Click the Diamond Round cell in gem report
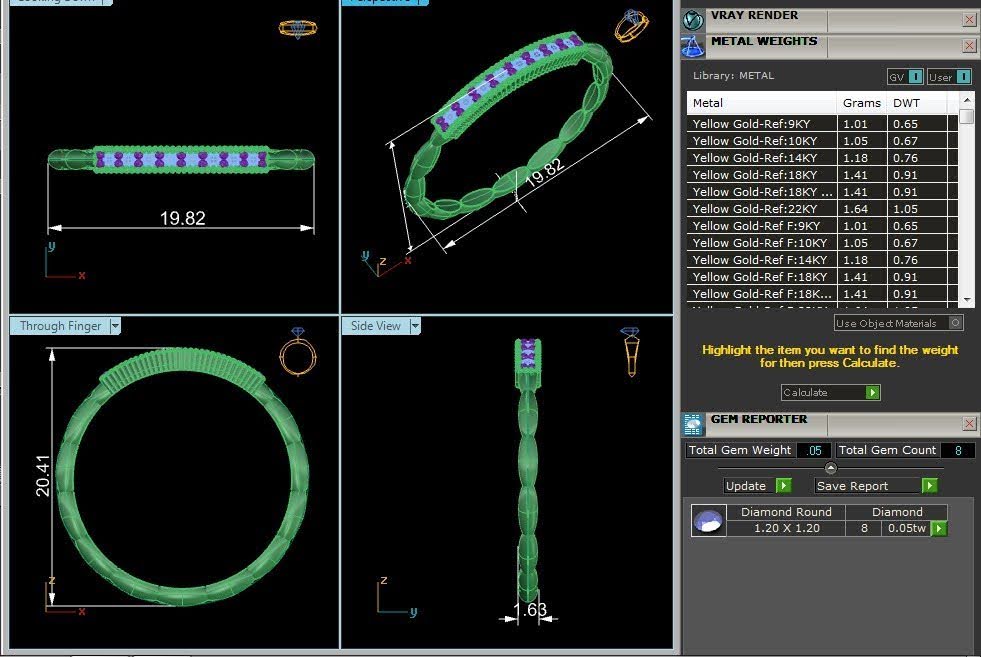Image resolution: width=981 pixels, height=657 pixels. tap(786, 512)
